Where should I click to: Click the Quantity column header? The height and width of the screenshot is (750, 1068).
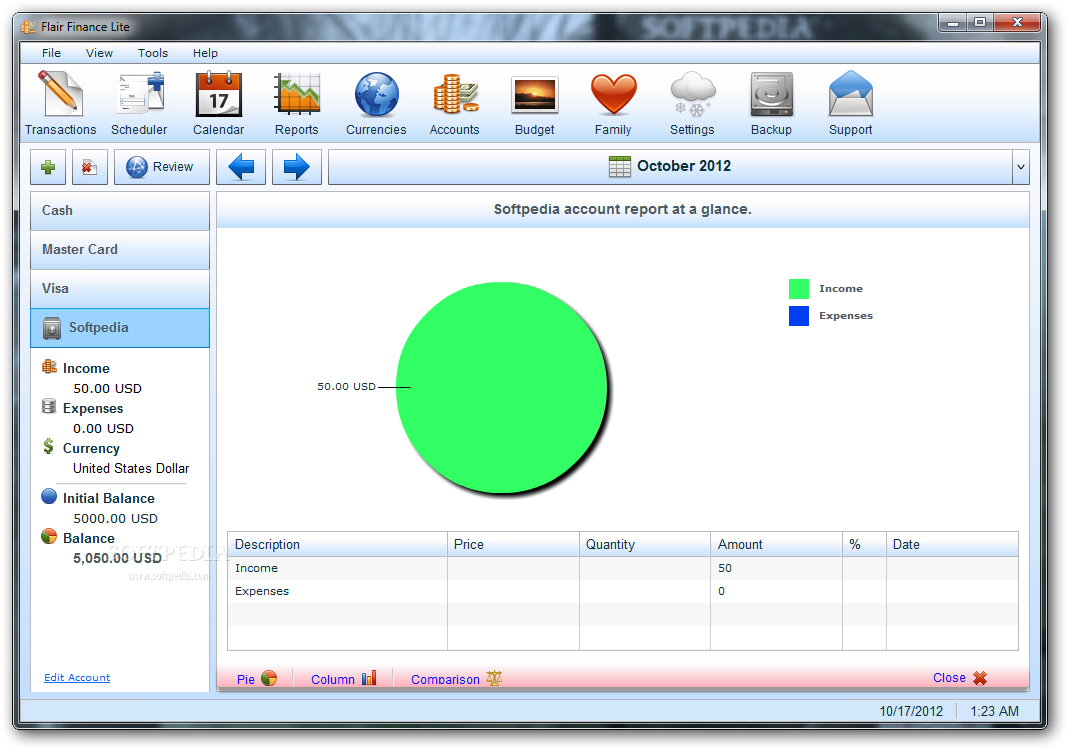point(644,544)
